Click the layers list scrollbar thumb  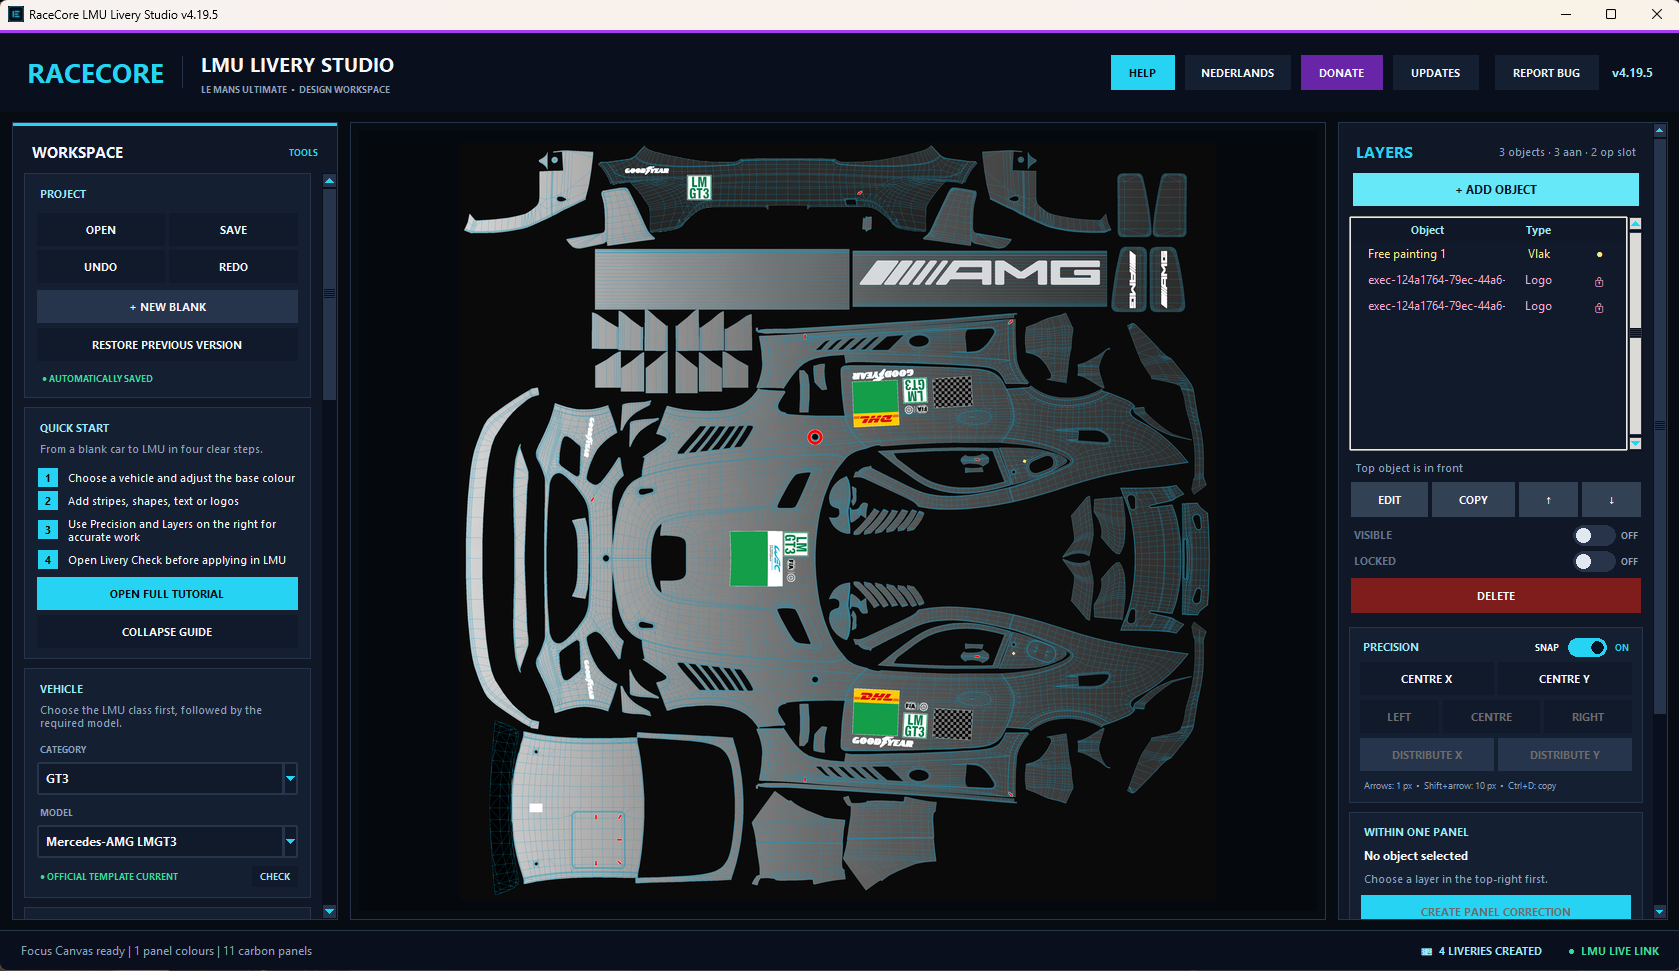(1635, 334)
